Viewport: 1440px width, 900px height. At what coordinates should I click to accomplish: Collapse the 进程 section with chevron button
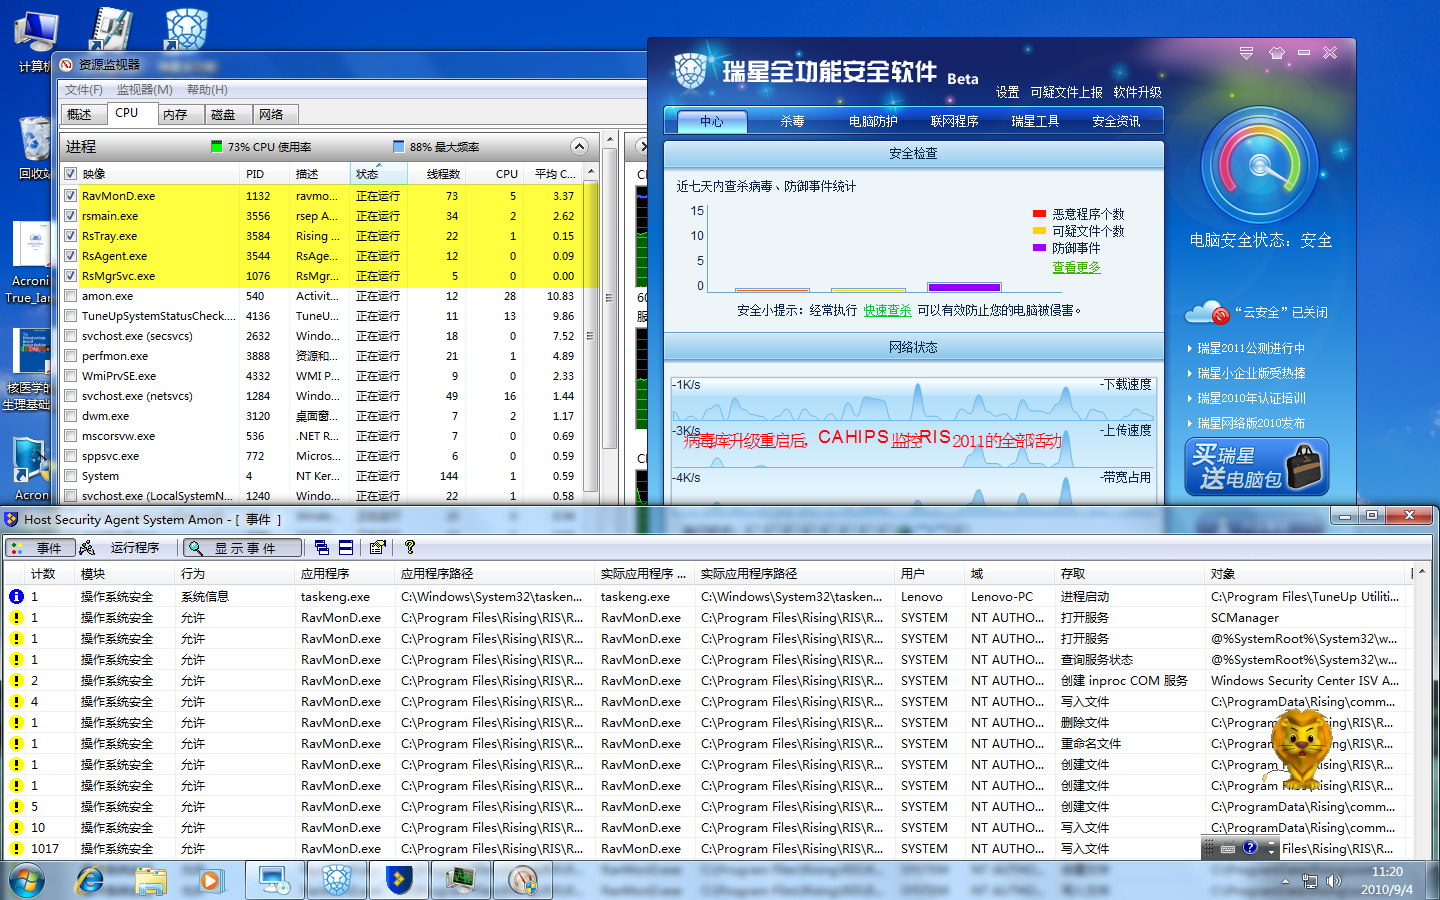[579, 147]
